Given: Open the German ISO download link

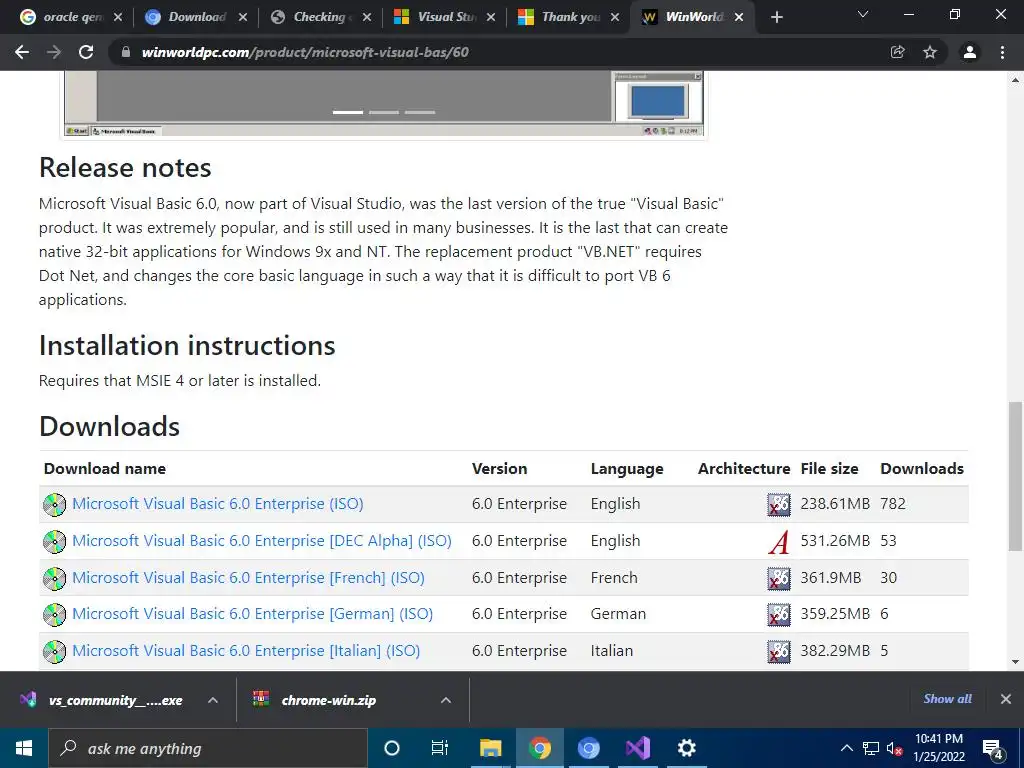Looking at the screenshot, I should (252, 614).
